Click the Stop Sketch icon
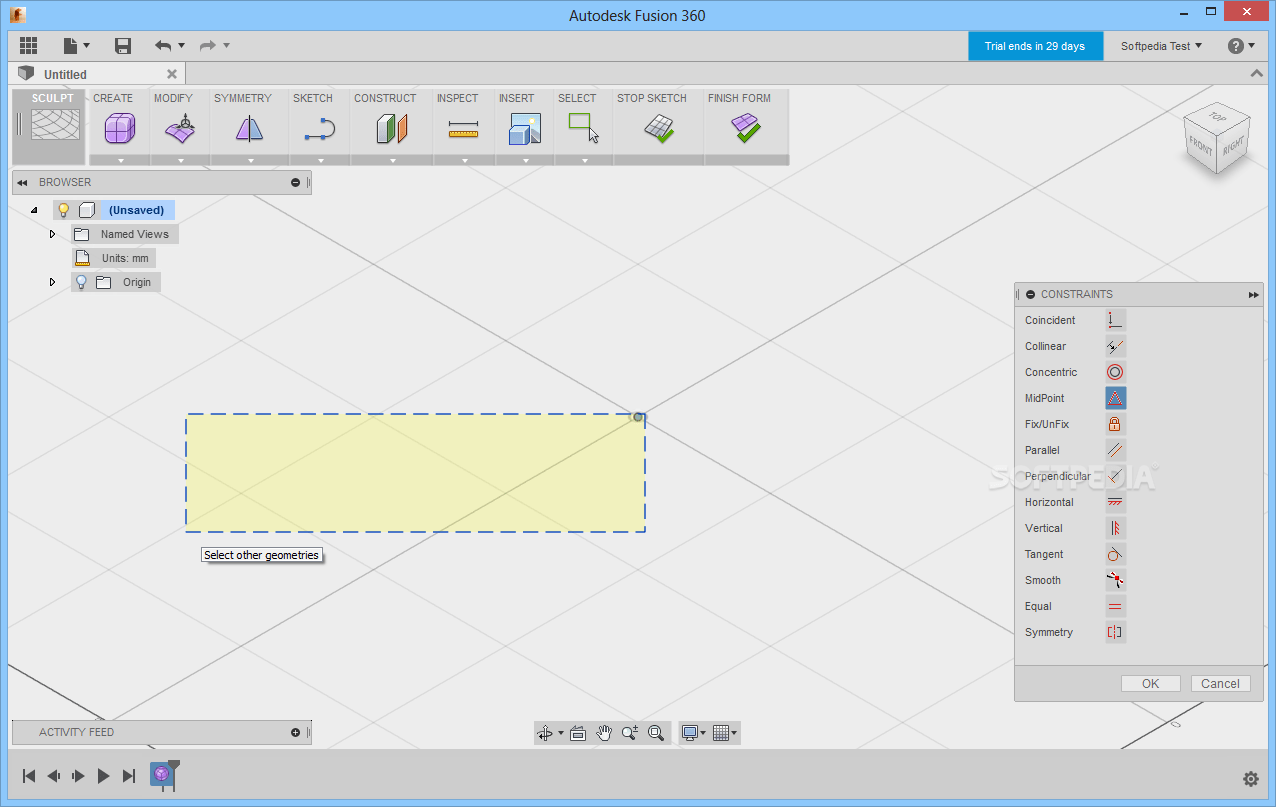 pos(658,129)
